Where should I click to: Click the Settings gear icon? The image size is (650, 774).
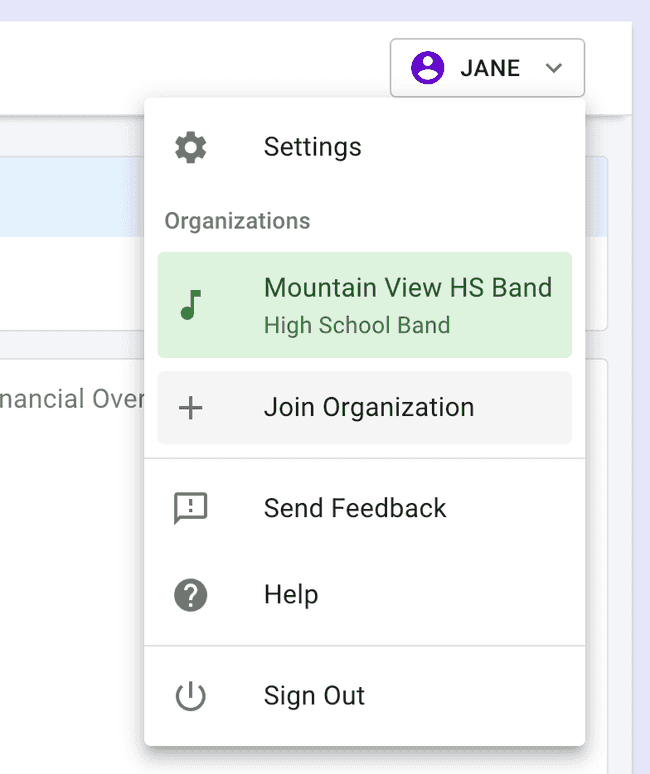(190, 147)
